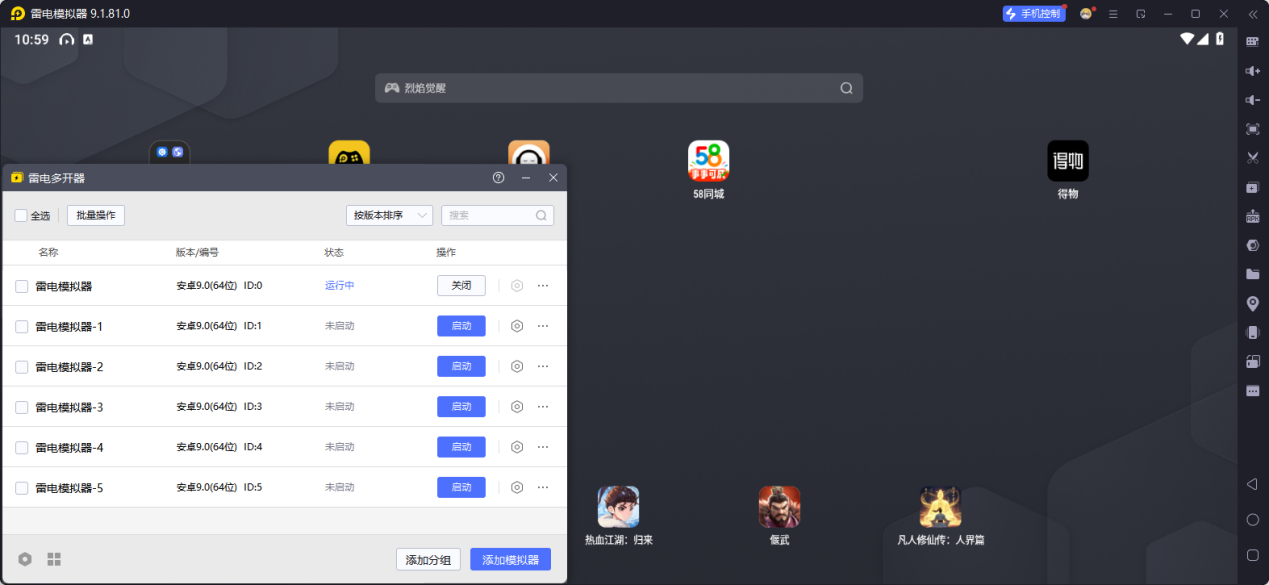Screen dimensions: 1269x585
Task: Open the virtual location pin icon
Action: [1252, 303]
